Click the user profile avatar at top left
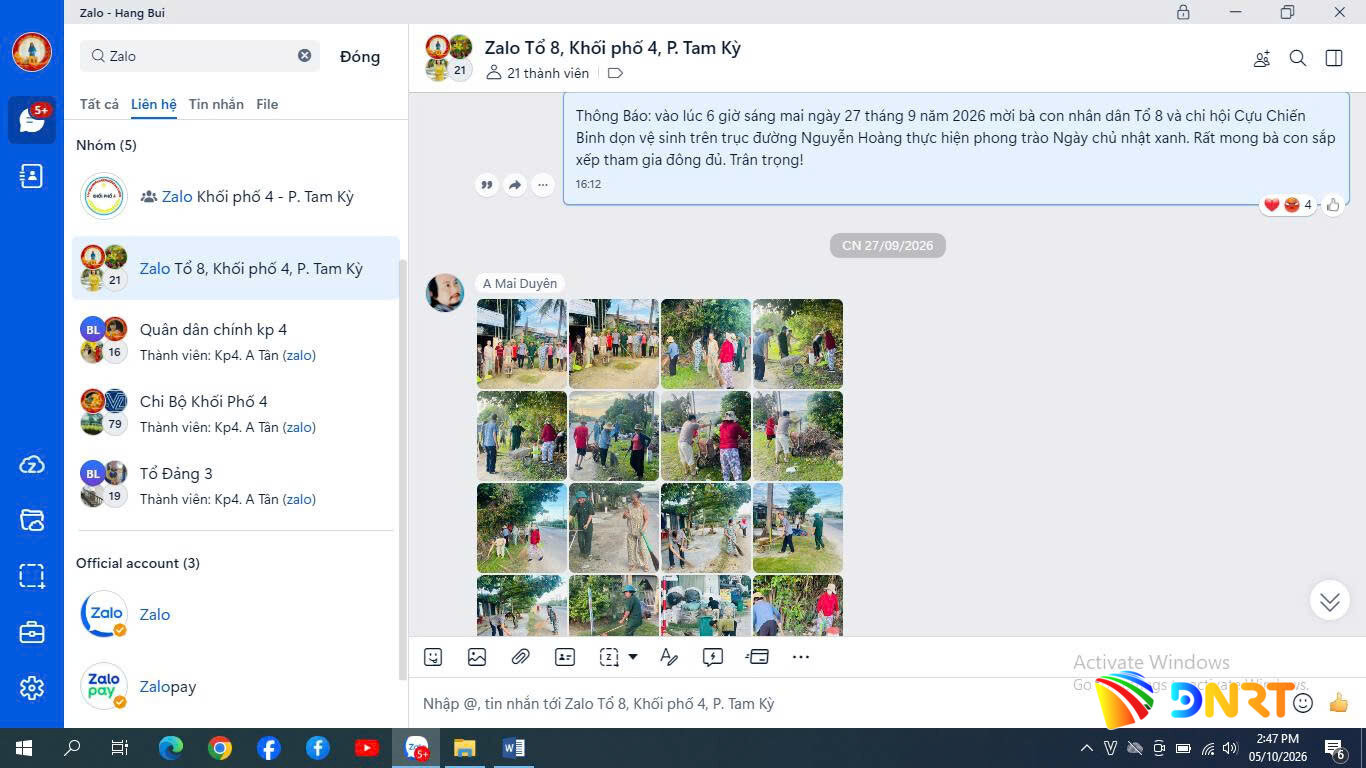 pos(32,52)
